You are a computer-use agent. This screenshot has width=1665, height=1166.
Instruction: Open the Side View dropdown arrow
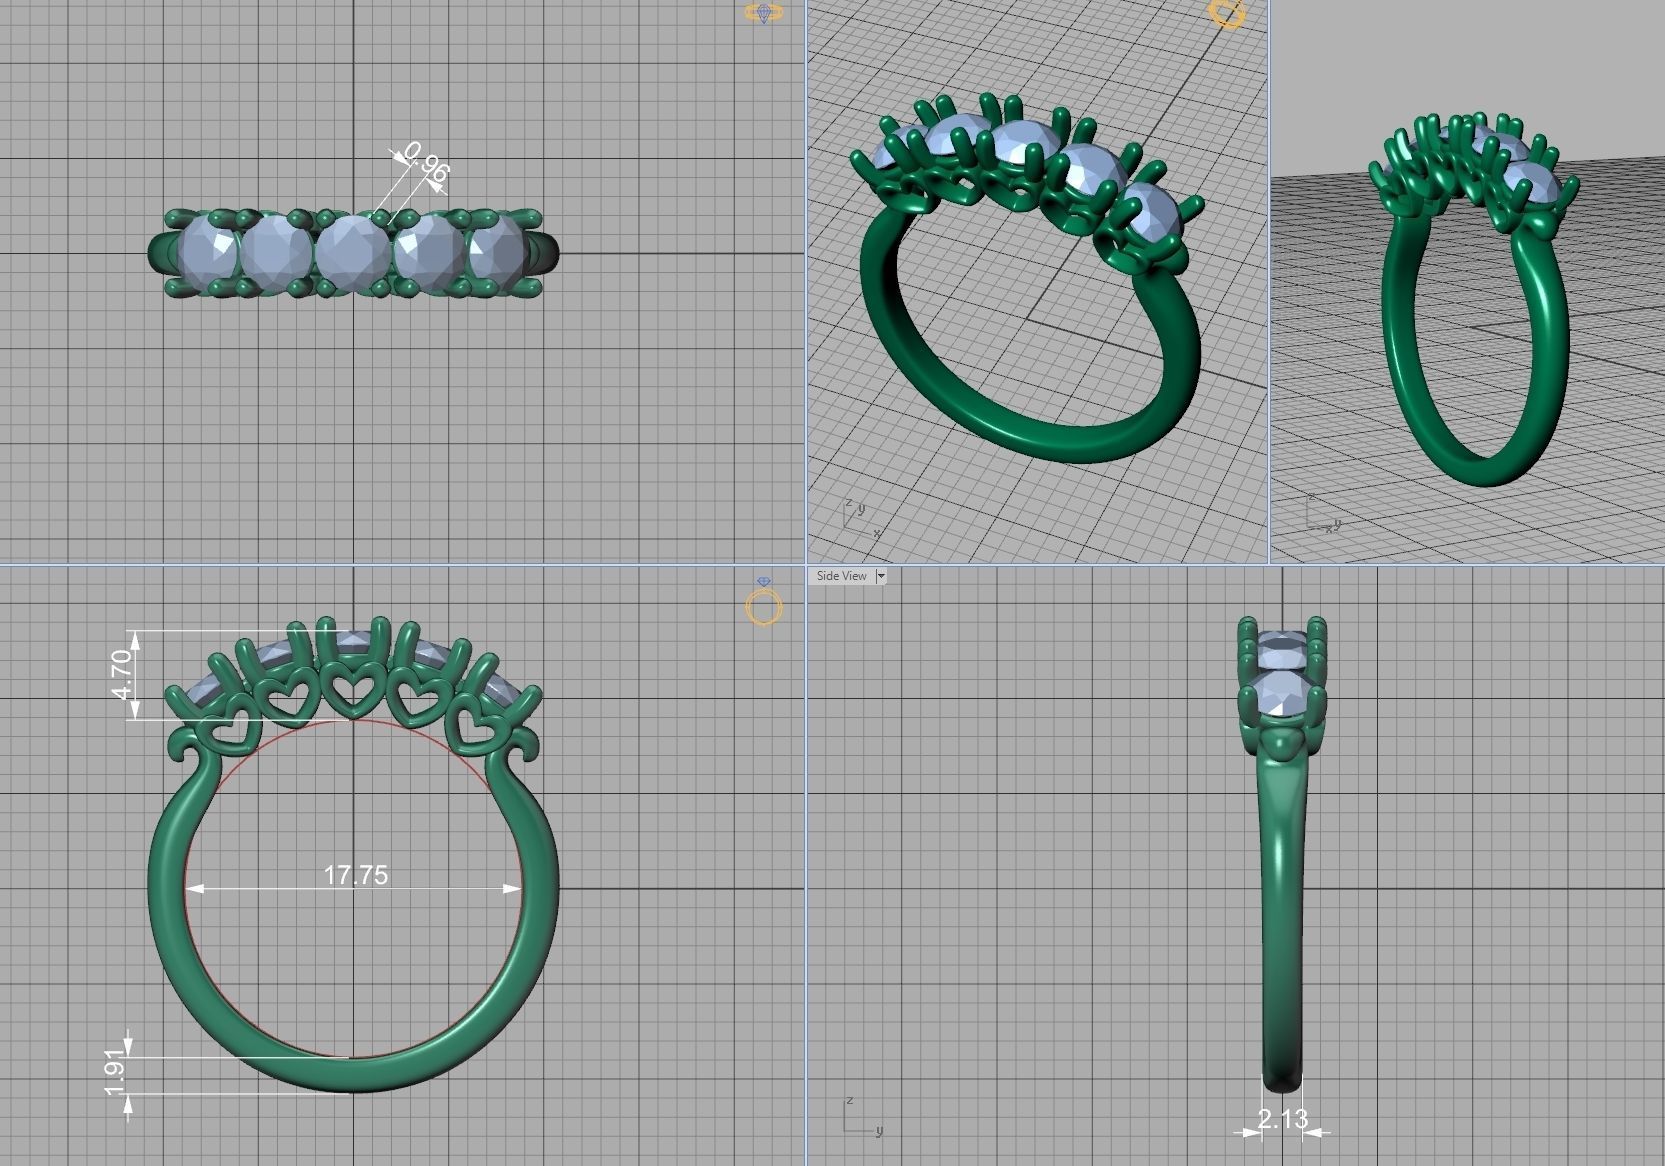point(880,576)
